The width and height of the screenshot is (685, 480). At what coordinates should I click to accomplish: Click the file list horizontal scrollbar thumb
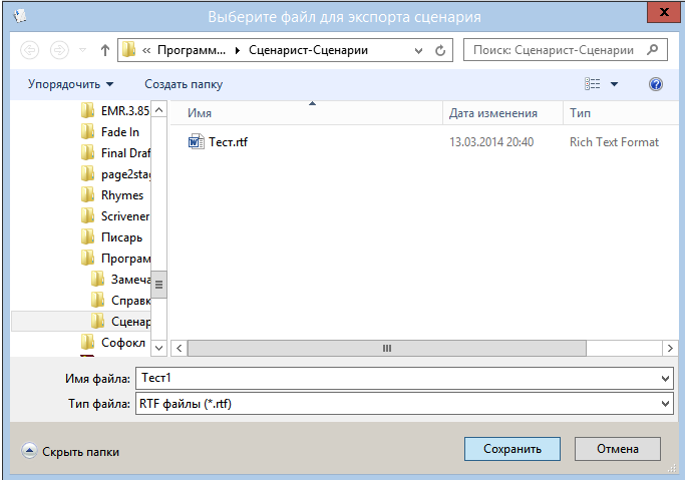[387, 349]
